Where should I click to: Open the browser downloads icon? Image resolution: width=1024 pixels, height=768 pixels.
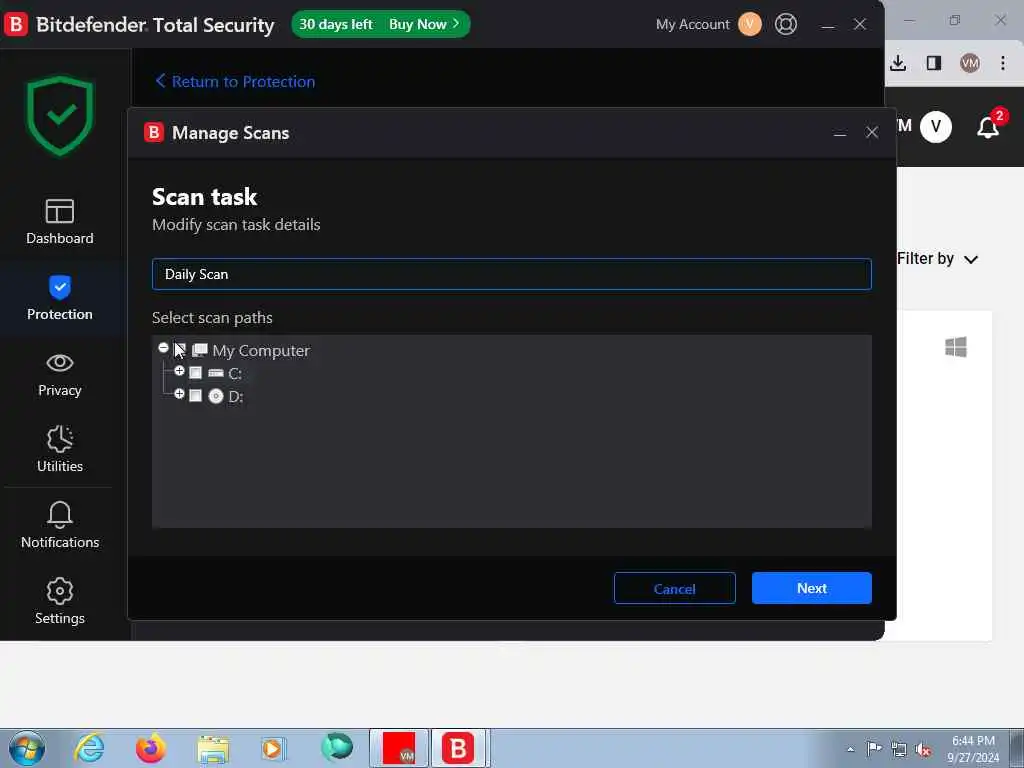[x=898, y=63]
